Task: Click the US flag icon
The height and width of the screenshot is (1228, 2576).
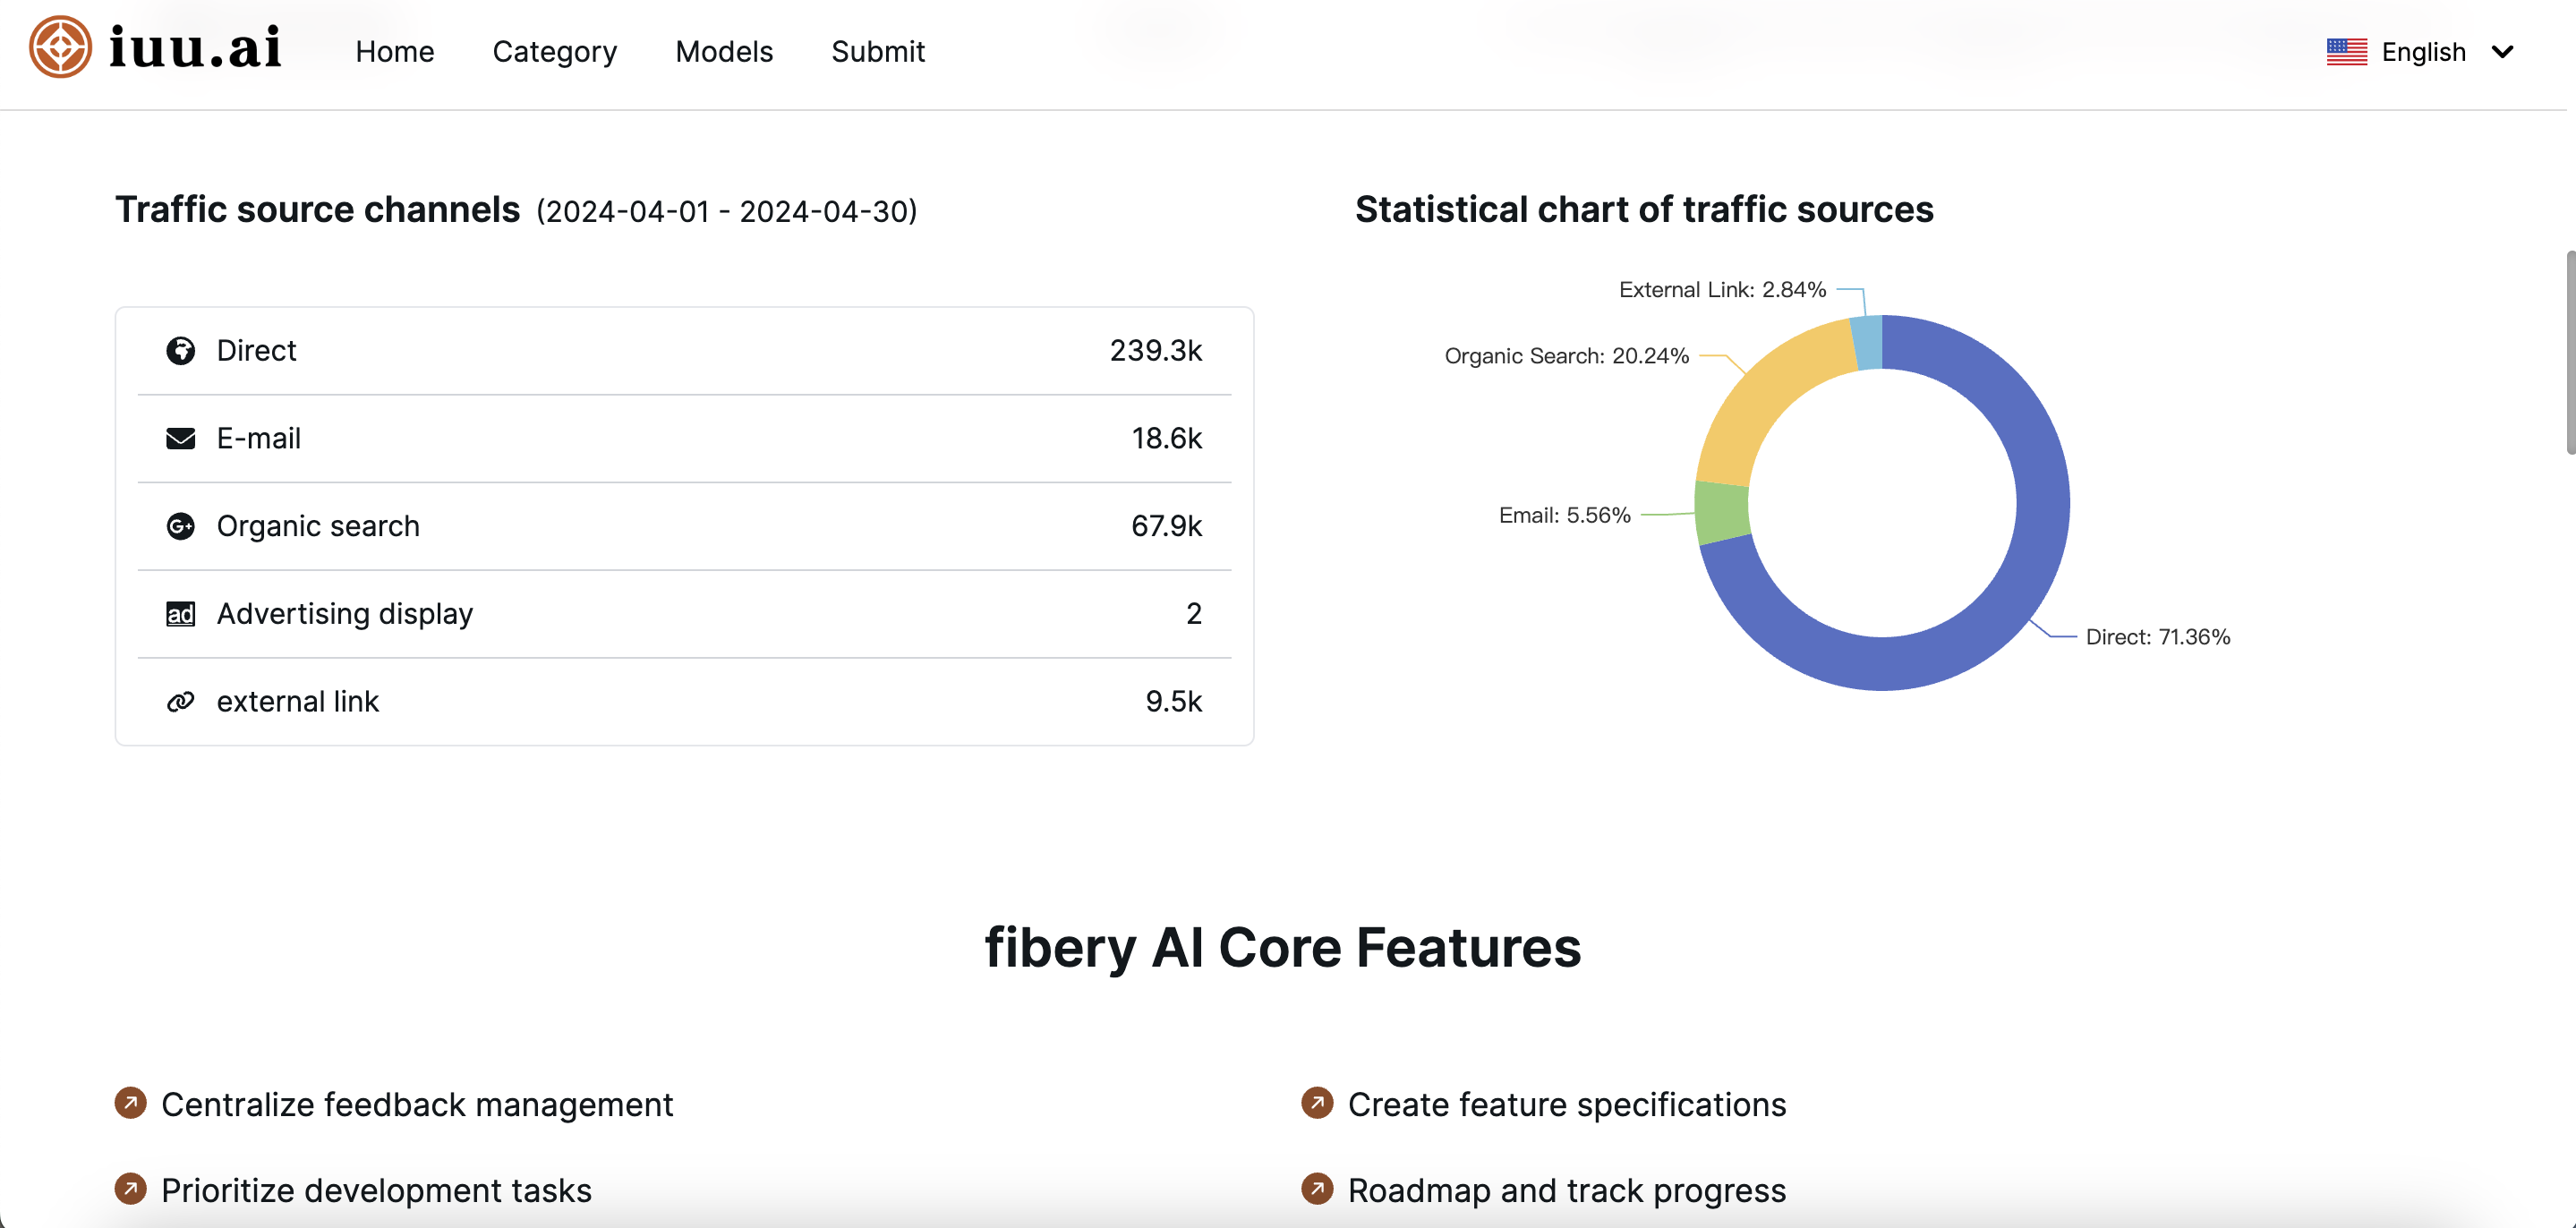Action: 2346,52
